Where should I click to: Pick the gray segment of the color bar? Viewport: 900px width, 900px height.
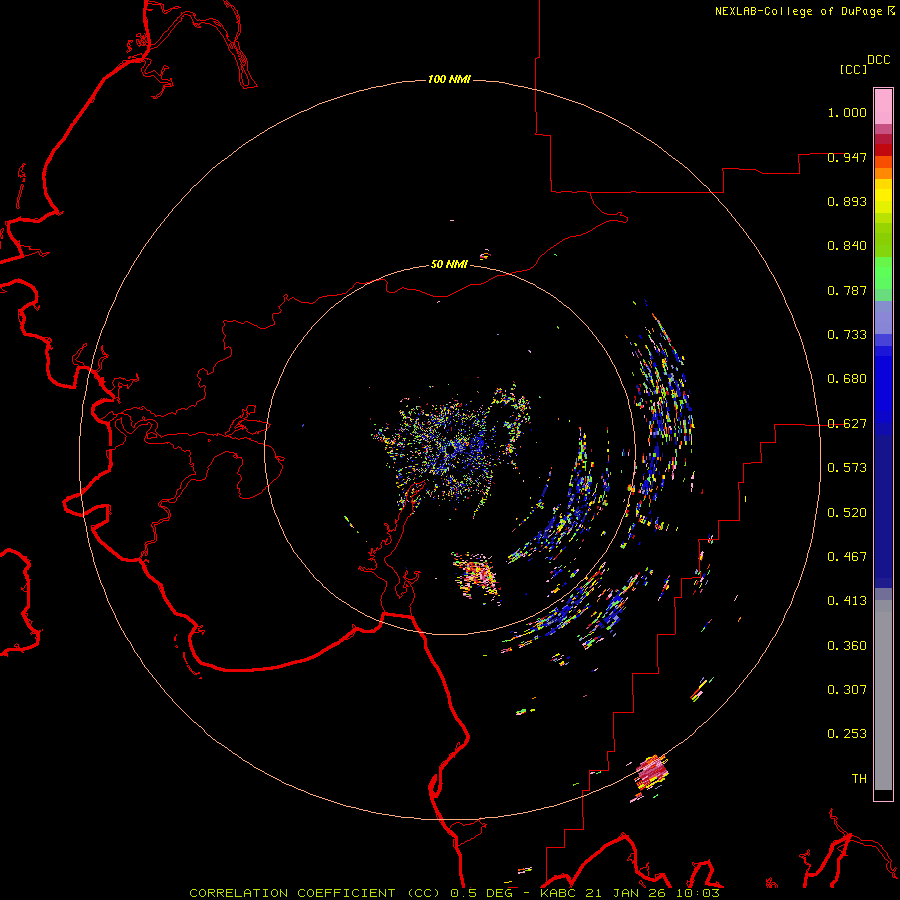point(883,695)
